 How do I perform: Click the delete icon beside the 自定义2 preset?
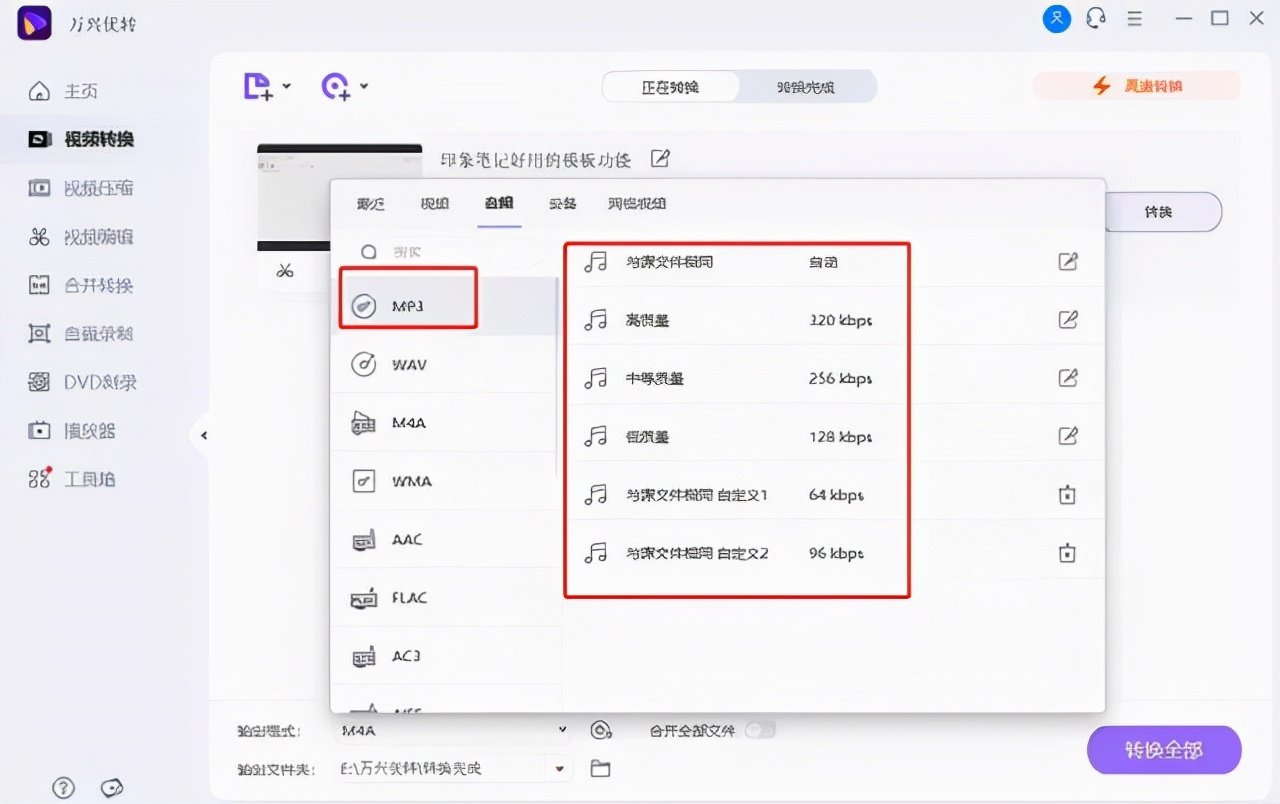click(1068, 552)
